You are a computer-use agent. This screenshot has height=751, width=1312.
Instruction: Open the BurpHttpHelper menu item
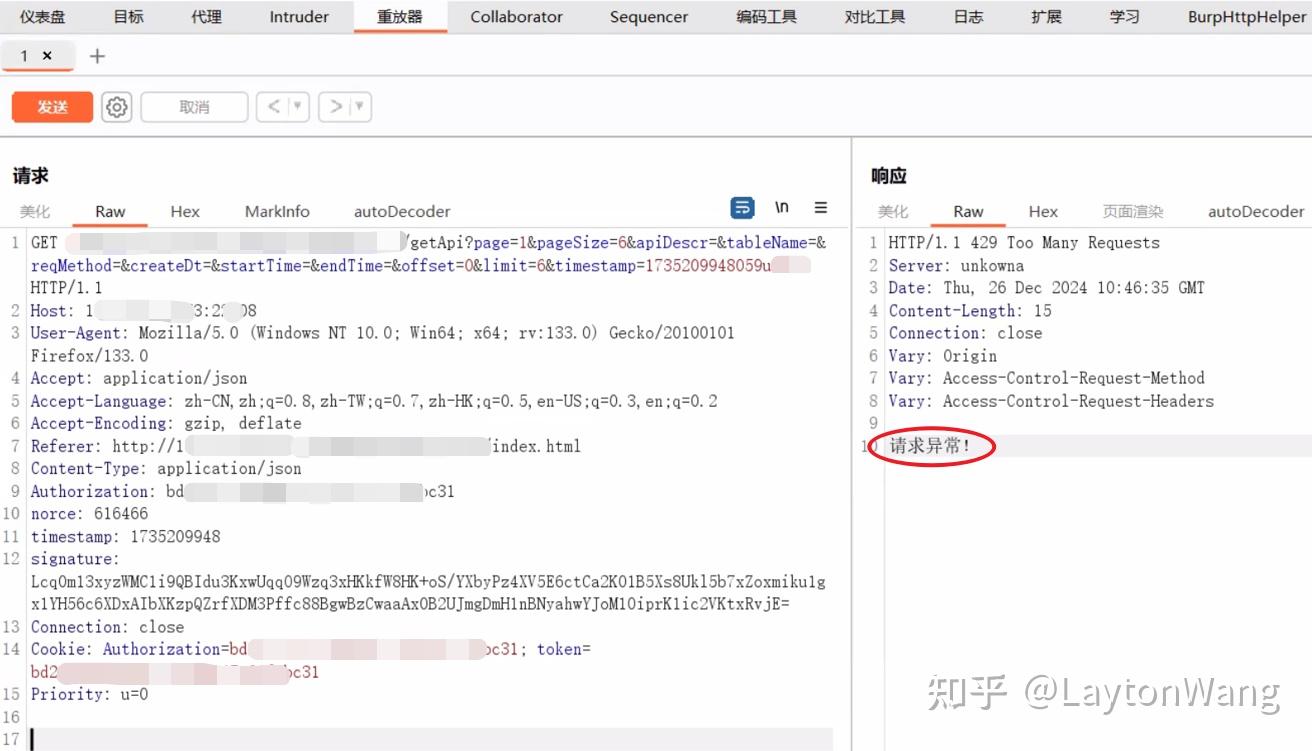tap(1245, 16)
